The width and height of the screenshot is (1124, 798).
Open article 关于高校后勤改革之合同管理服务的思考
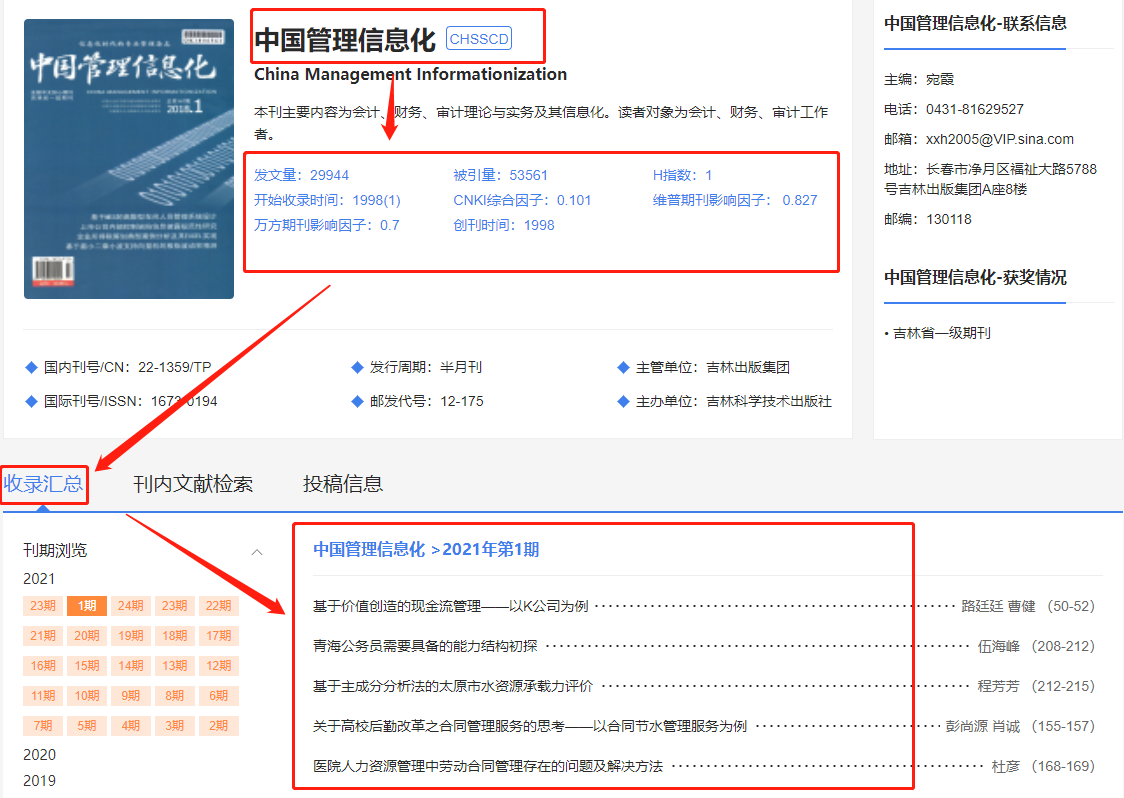pyautogui.click(x=530, y=727)
